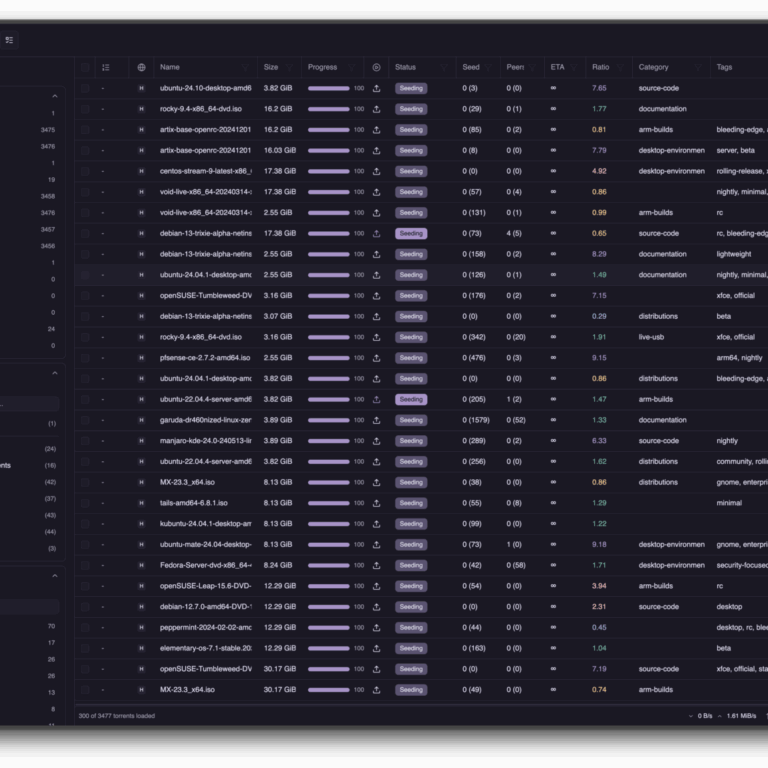Click seed count 0 (1579) cell
Viewport: 768px width, 768px height.
tap(476, 420)
